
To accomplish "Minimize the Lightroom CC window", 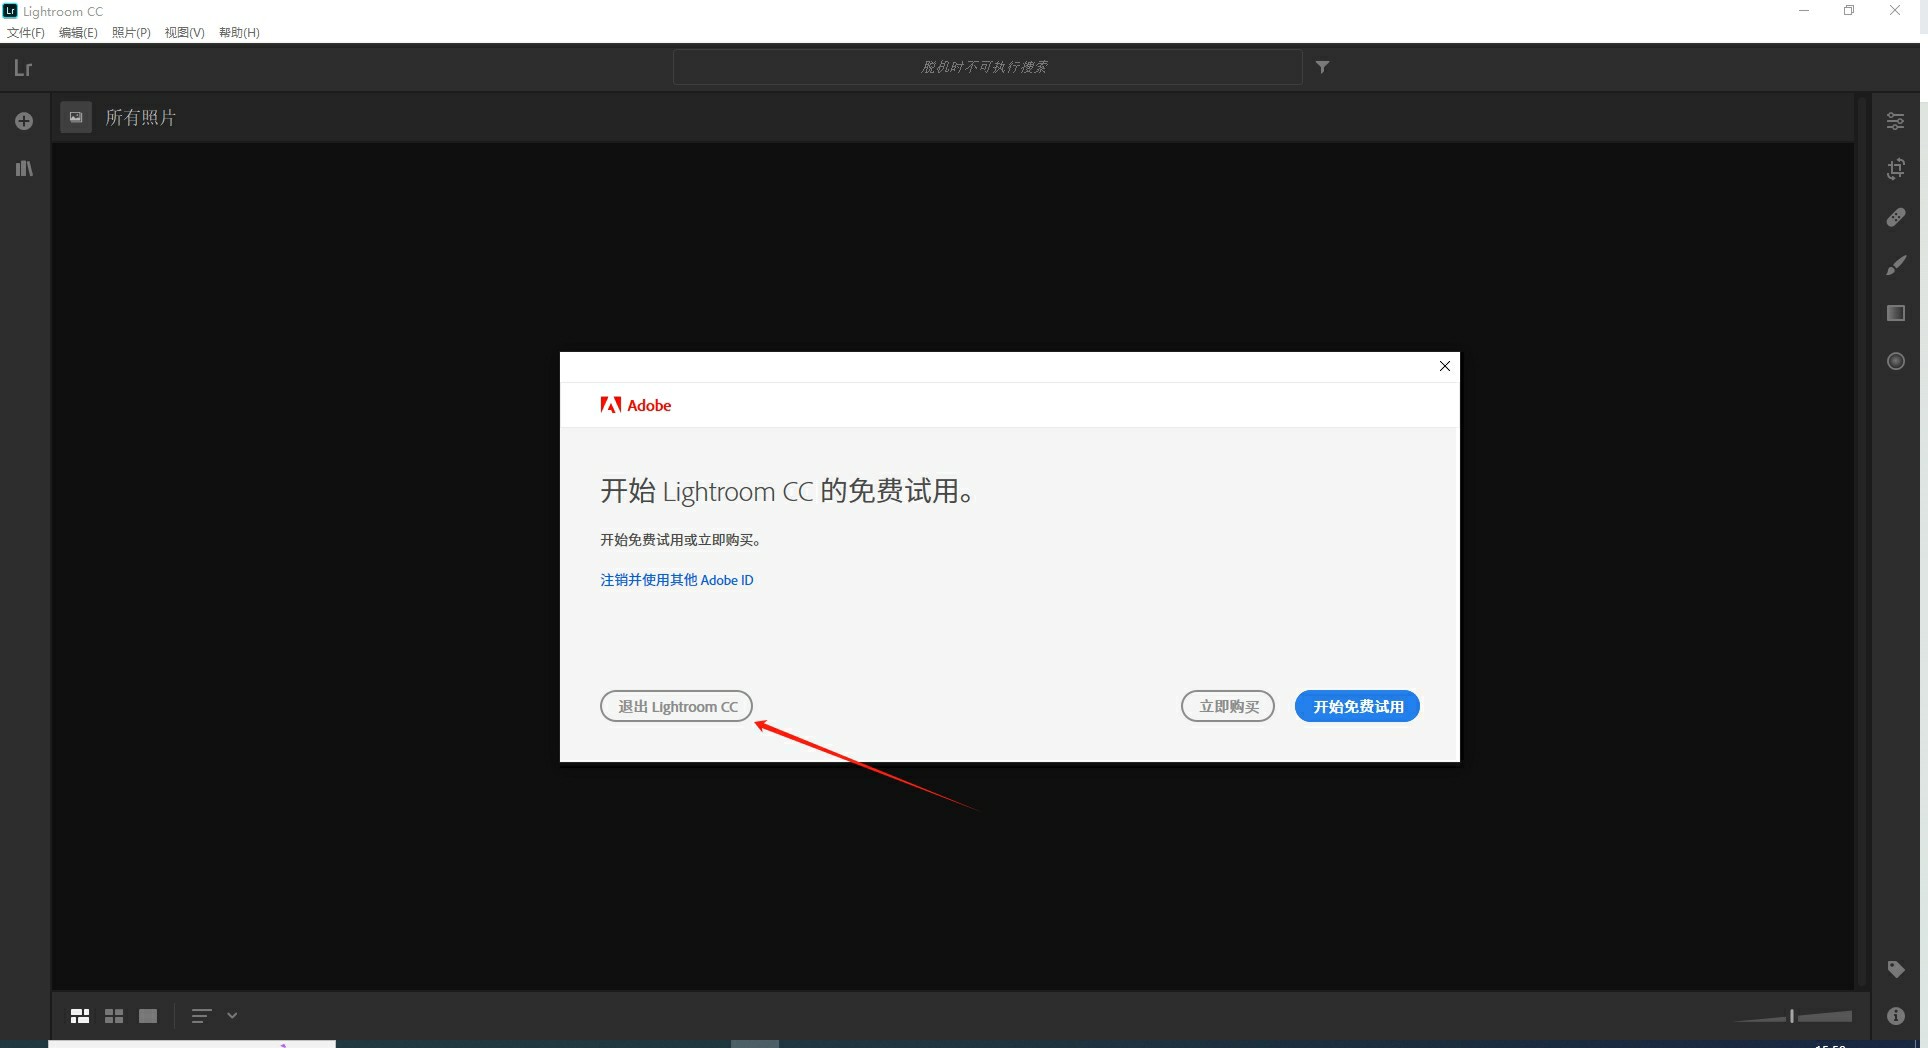I will tap(1804, 11).
